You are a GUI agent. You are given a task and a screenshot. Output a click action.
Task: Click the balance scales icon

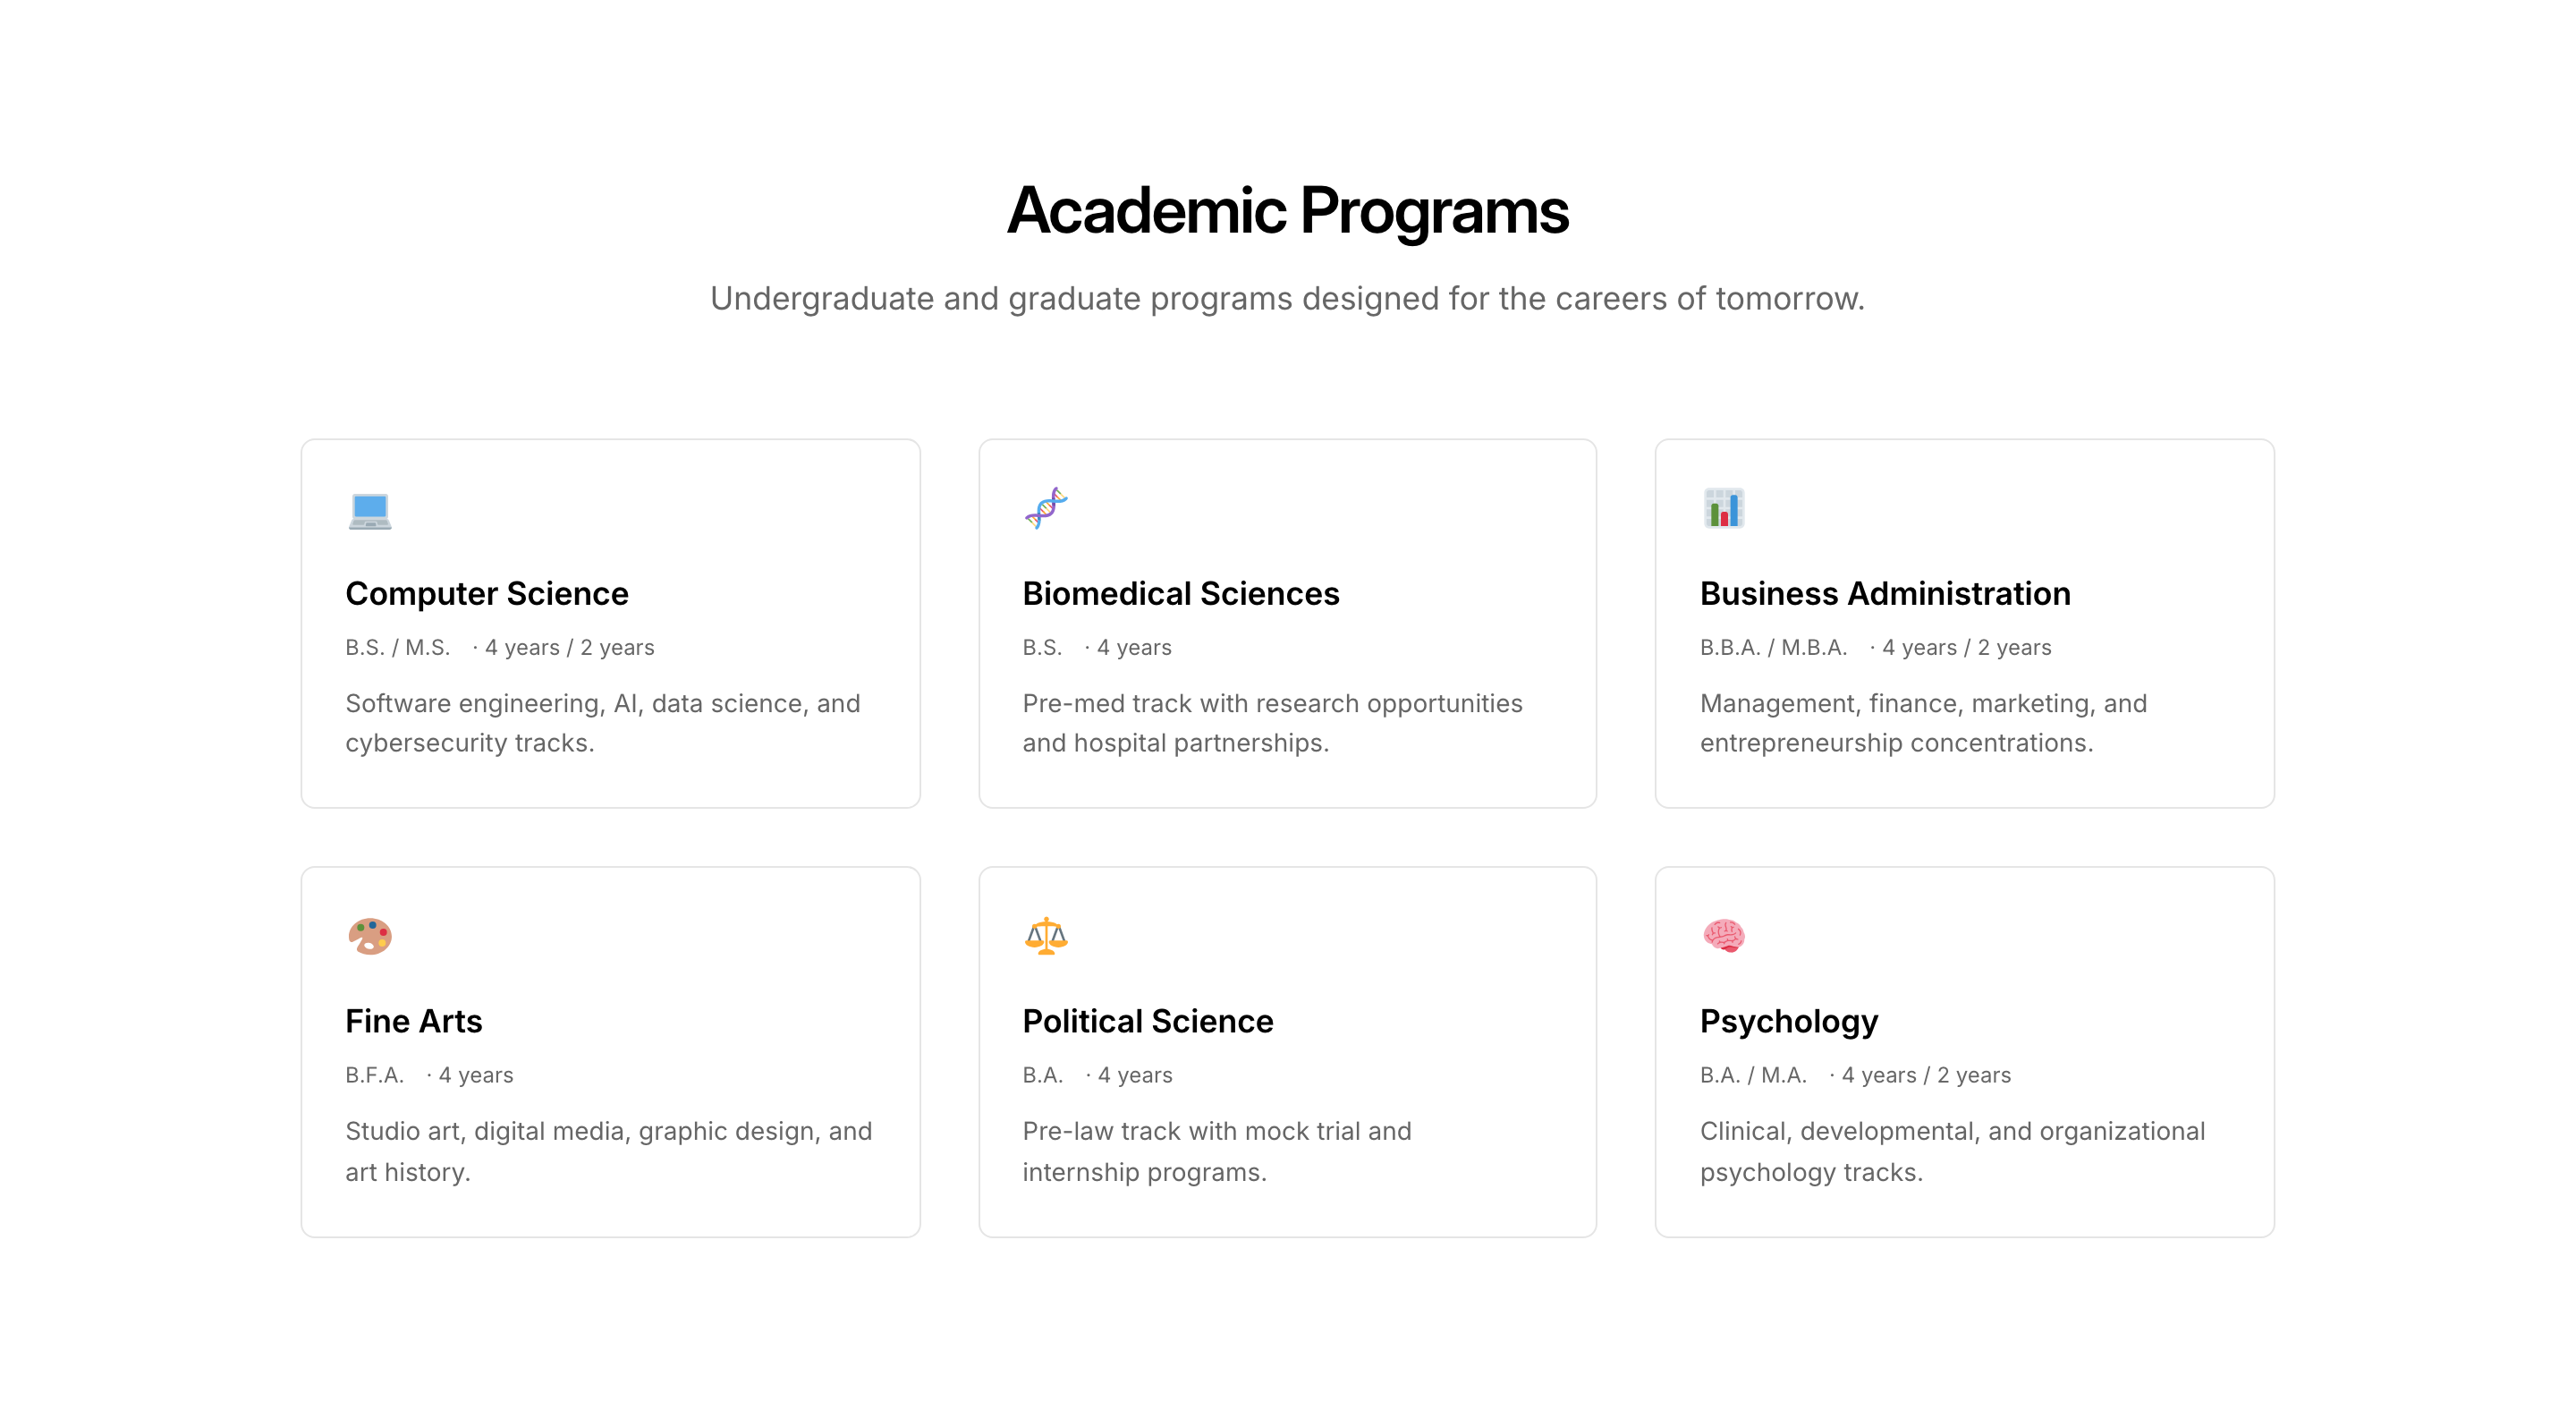click(x=1046, y=936)
